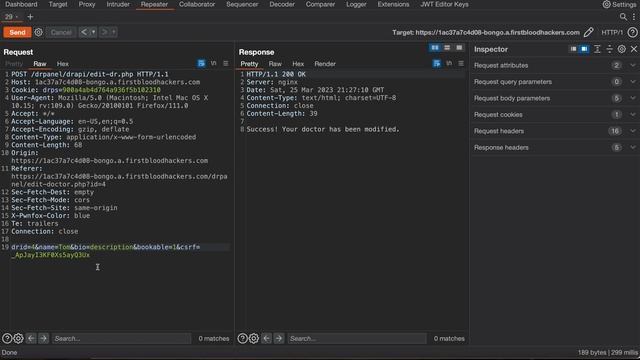Open the Intruder tab

pos(118,4)
